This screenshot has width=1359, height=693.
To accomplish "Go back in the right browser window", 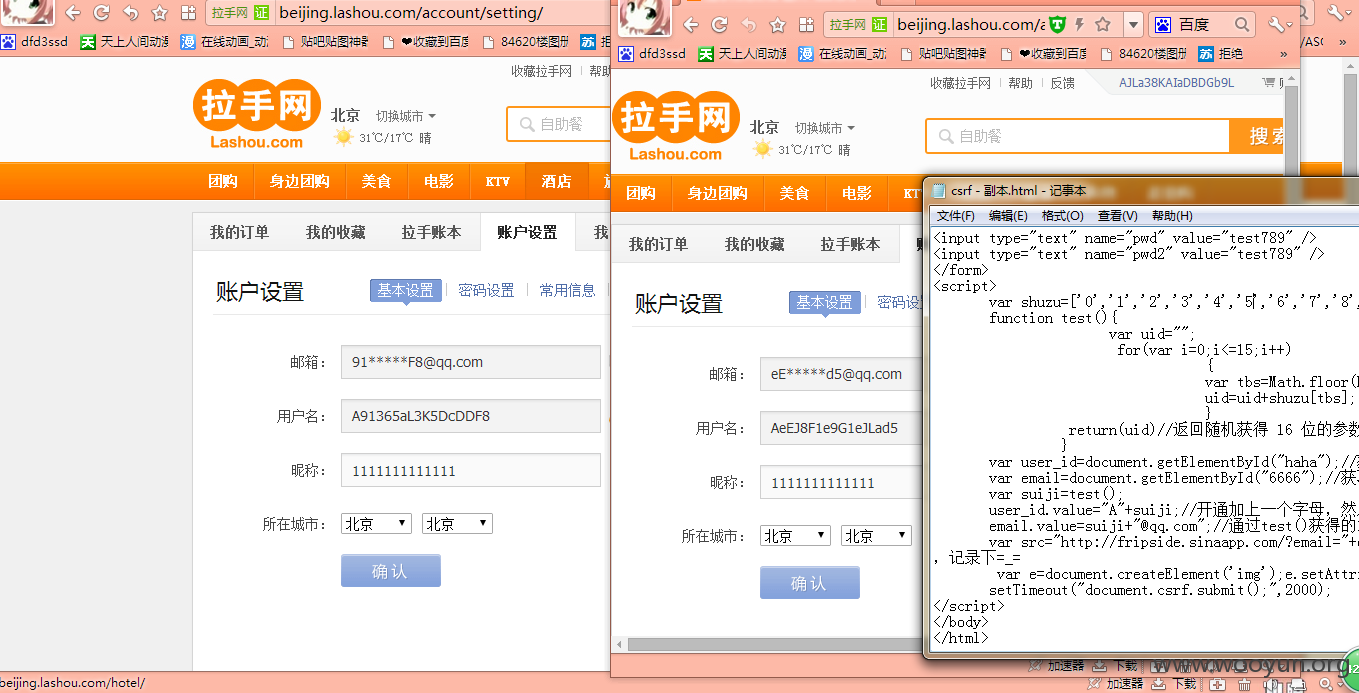I will pyautogui.click(x=691, y=24).
